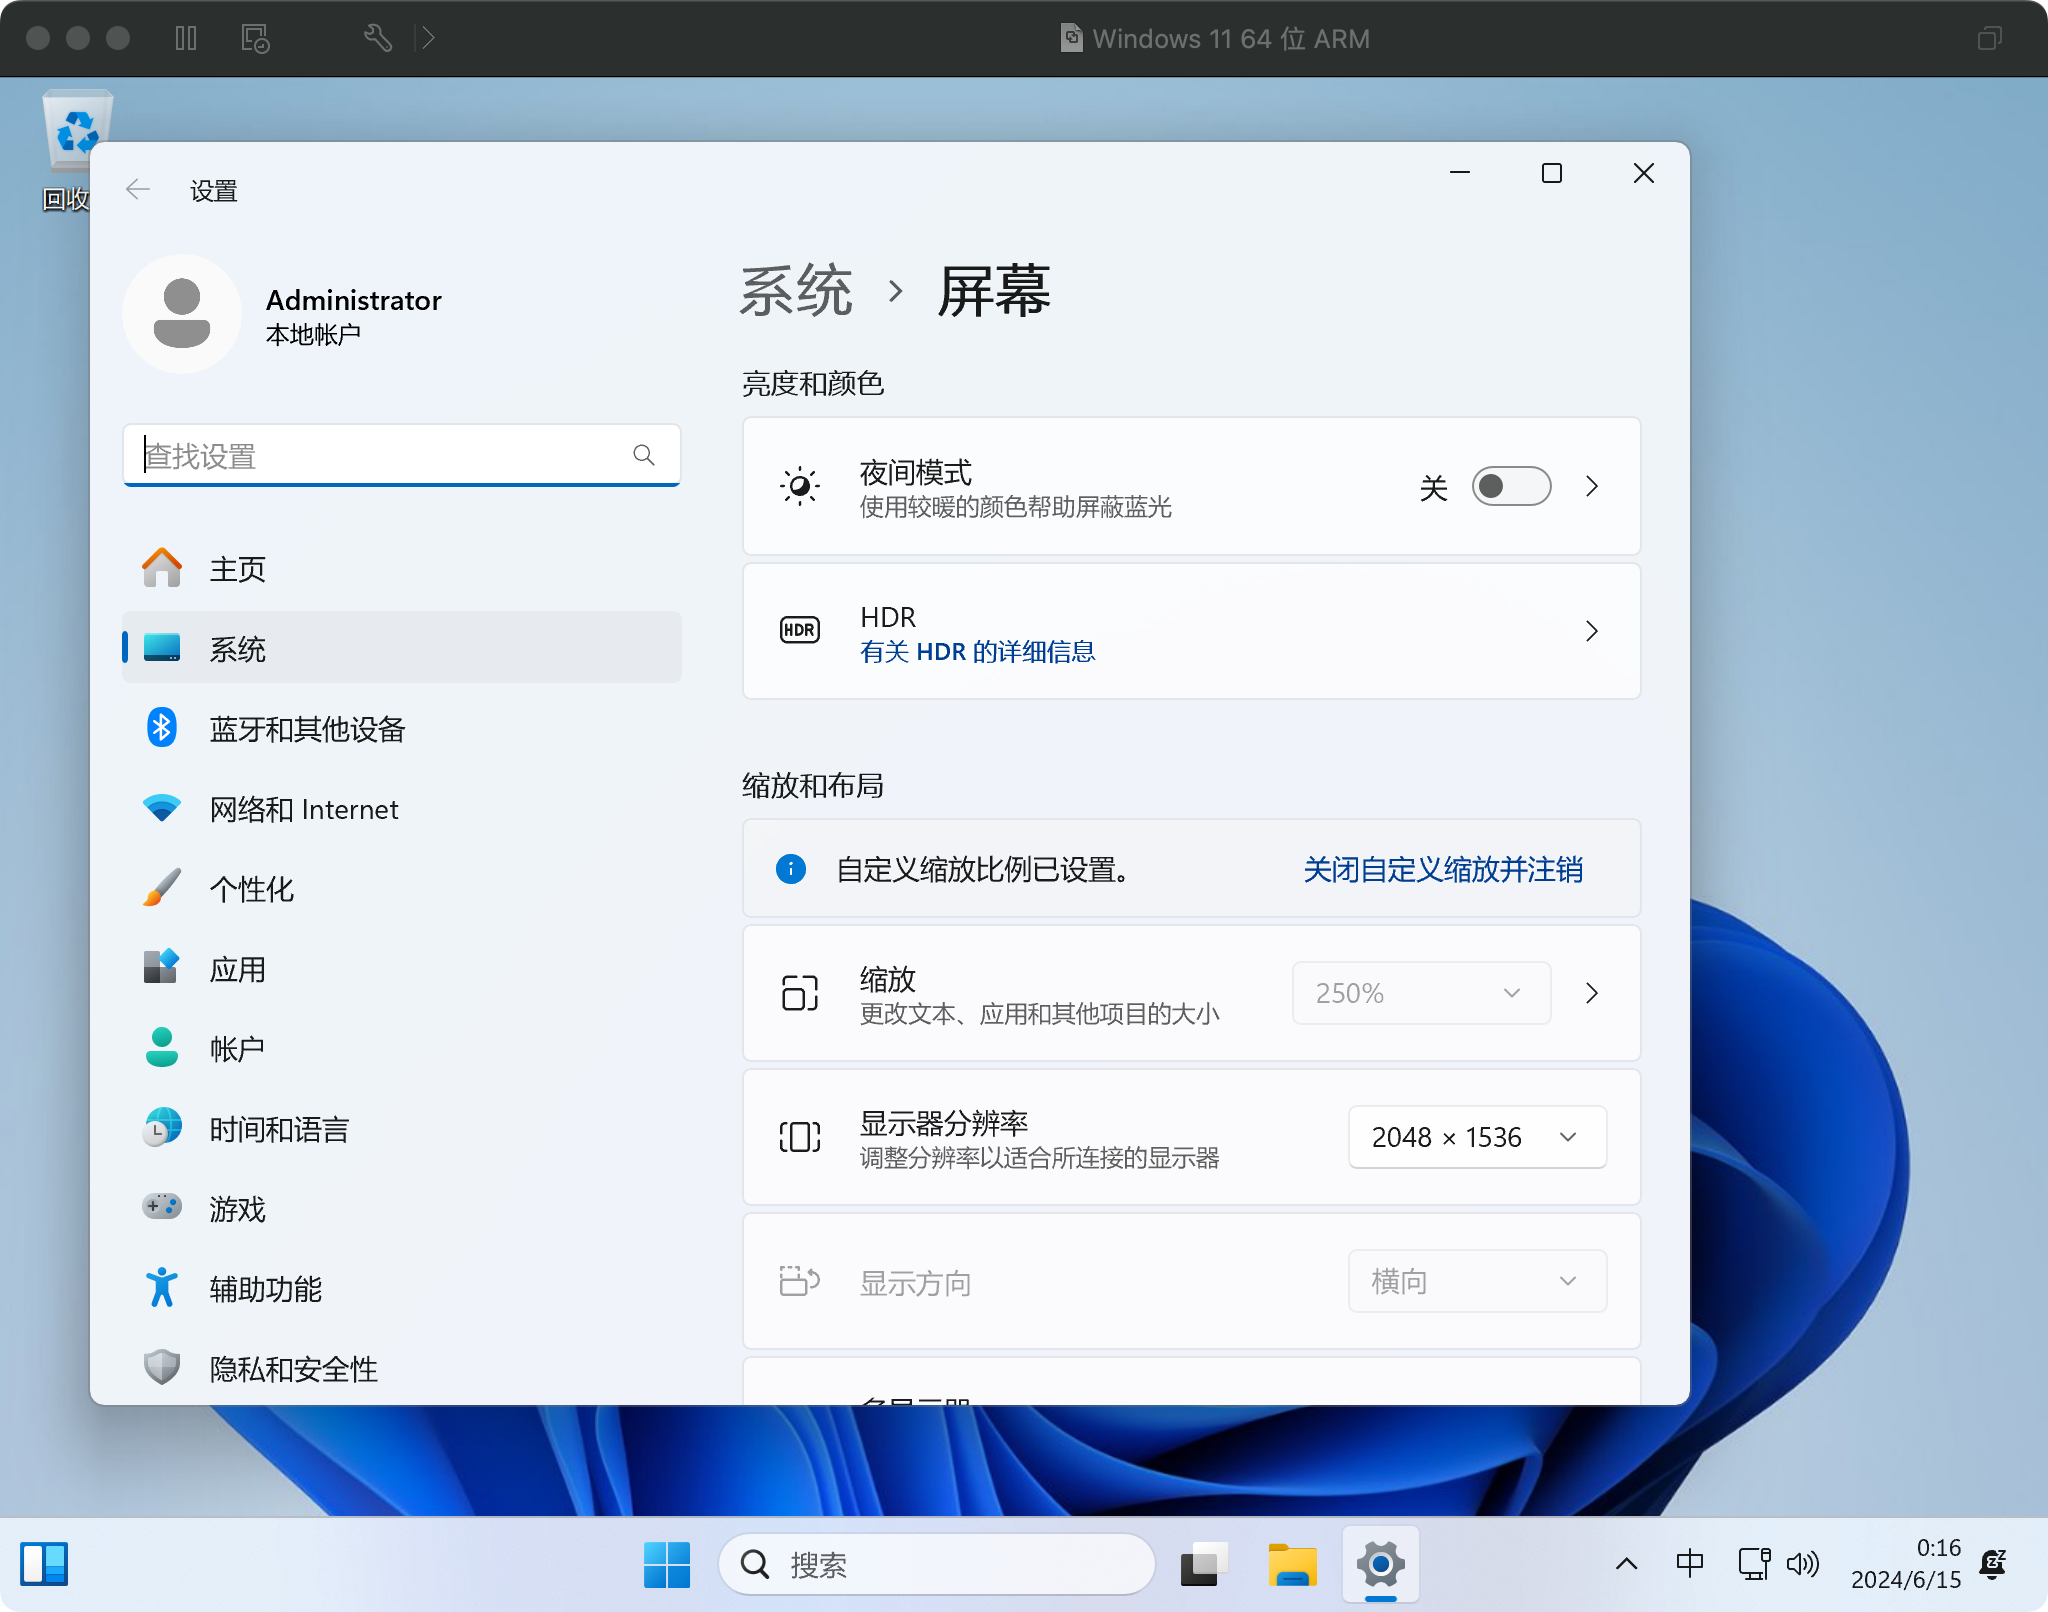The width and height of the screenshot is (2048, 1612).
Task: Open the VM wrench settings icon
Action: pyautogui.click(x=377, y=38)
